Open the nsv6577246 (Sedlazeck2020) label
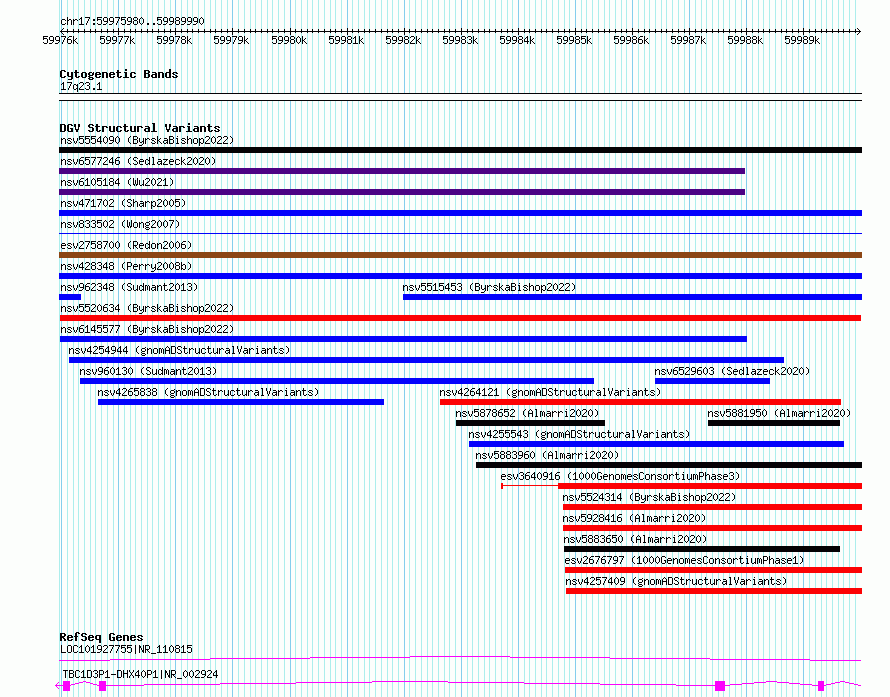The image size is (890, 697). point(138,161)
